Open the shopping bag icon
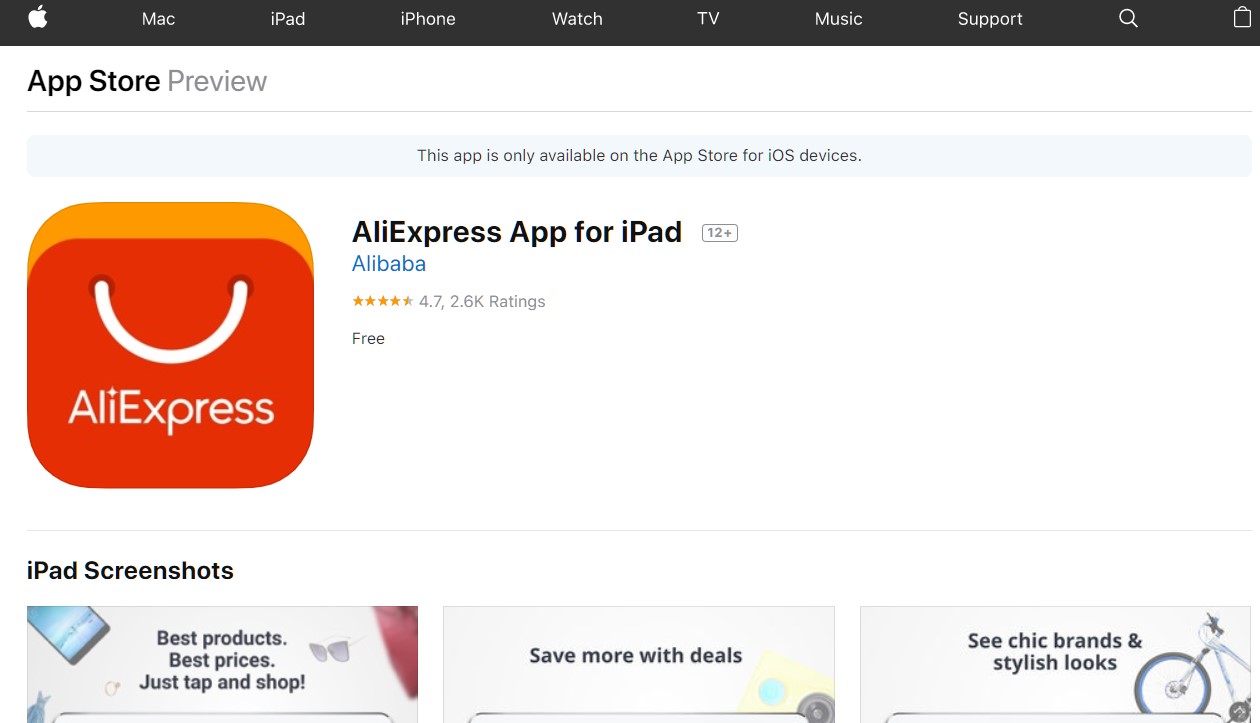 [x=1241, y=17]
